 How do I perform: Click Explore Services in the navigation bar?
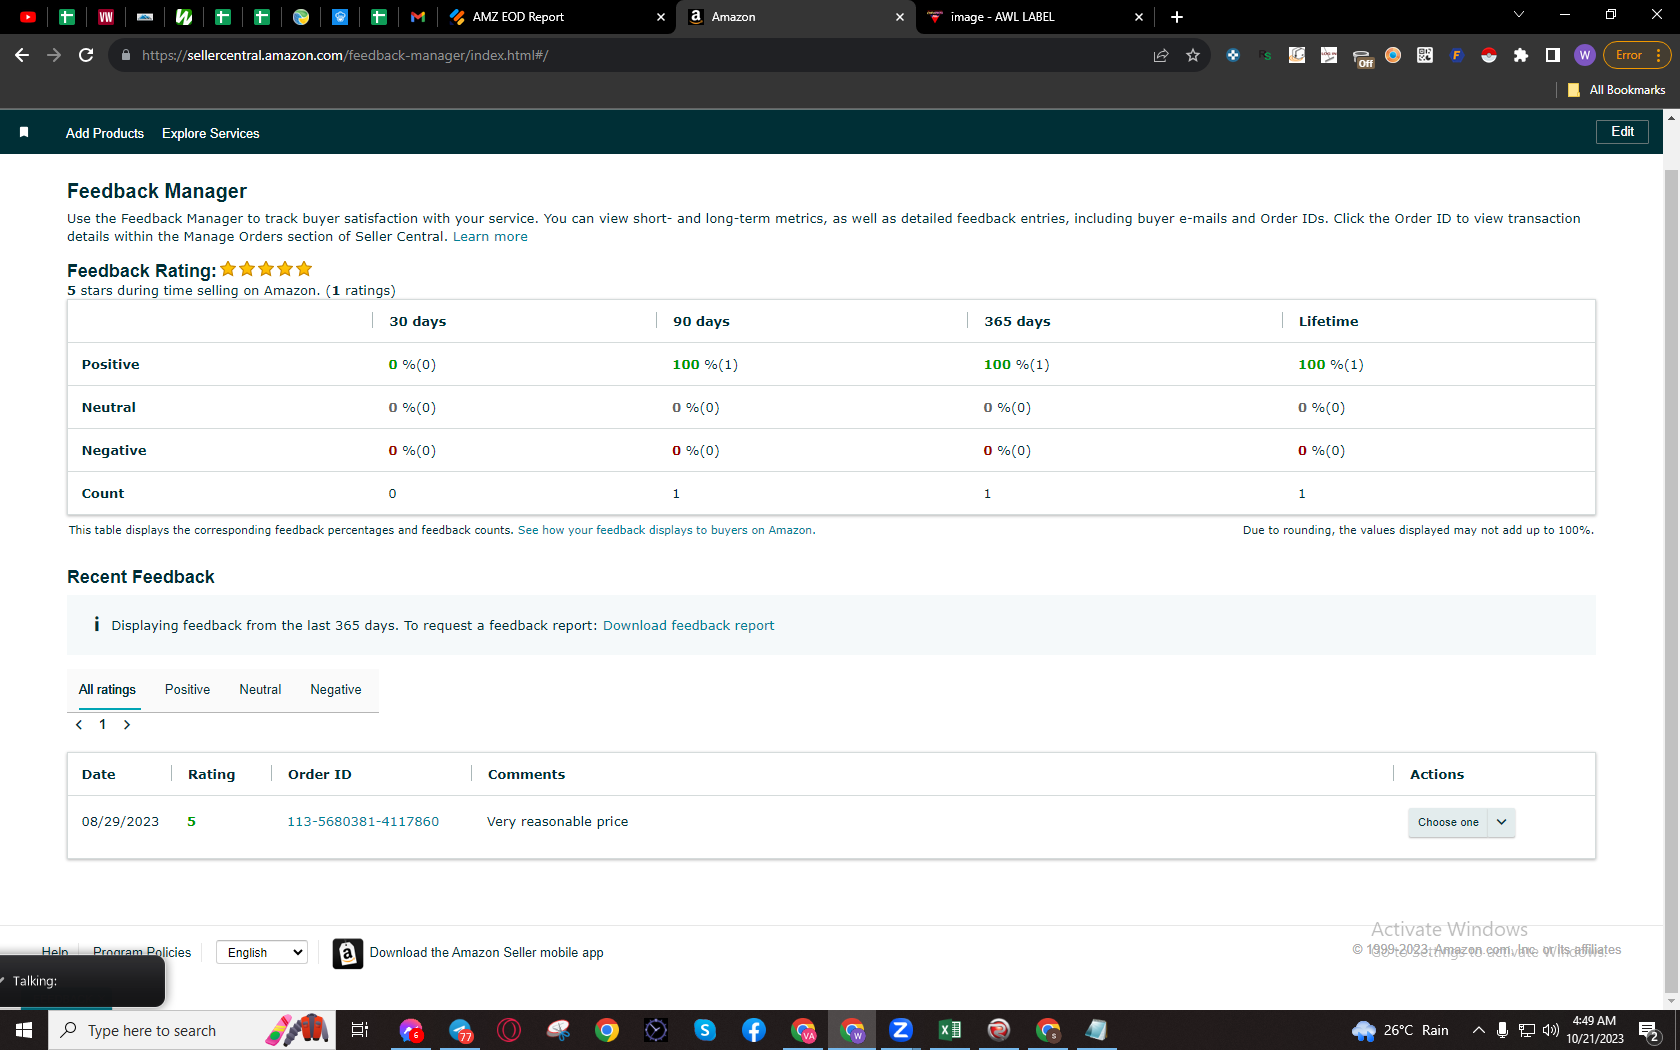coord(211,133)
